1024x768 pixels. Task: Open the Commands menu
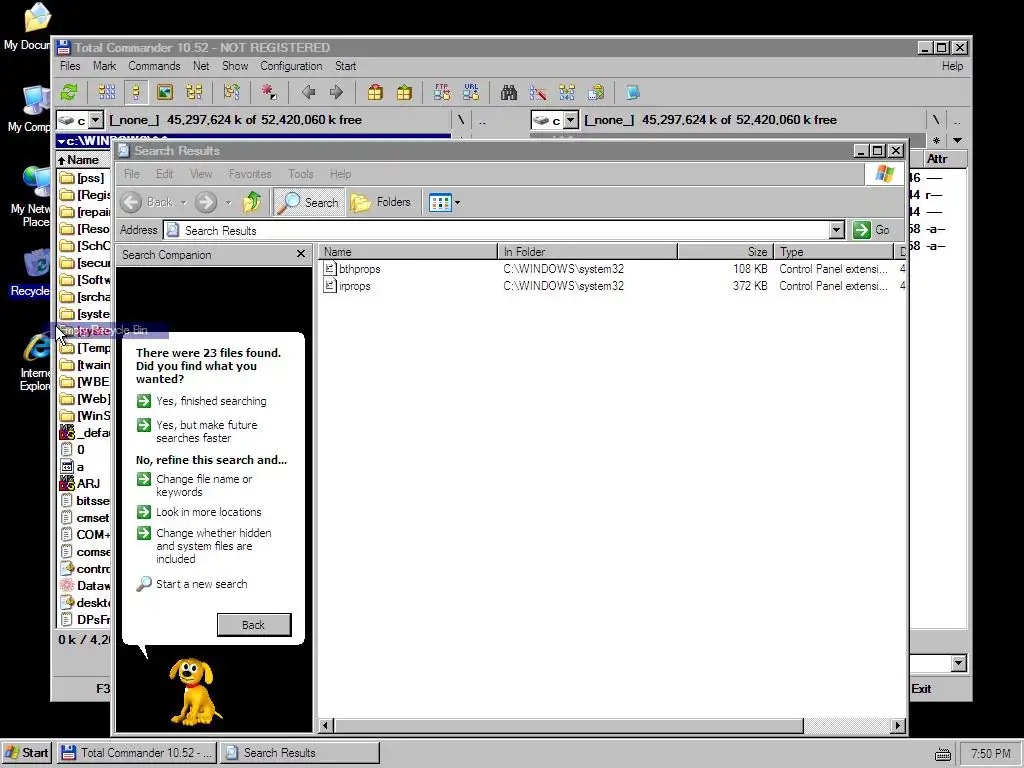pos(154,66)
